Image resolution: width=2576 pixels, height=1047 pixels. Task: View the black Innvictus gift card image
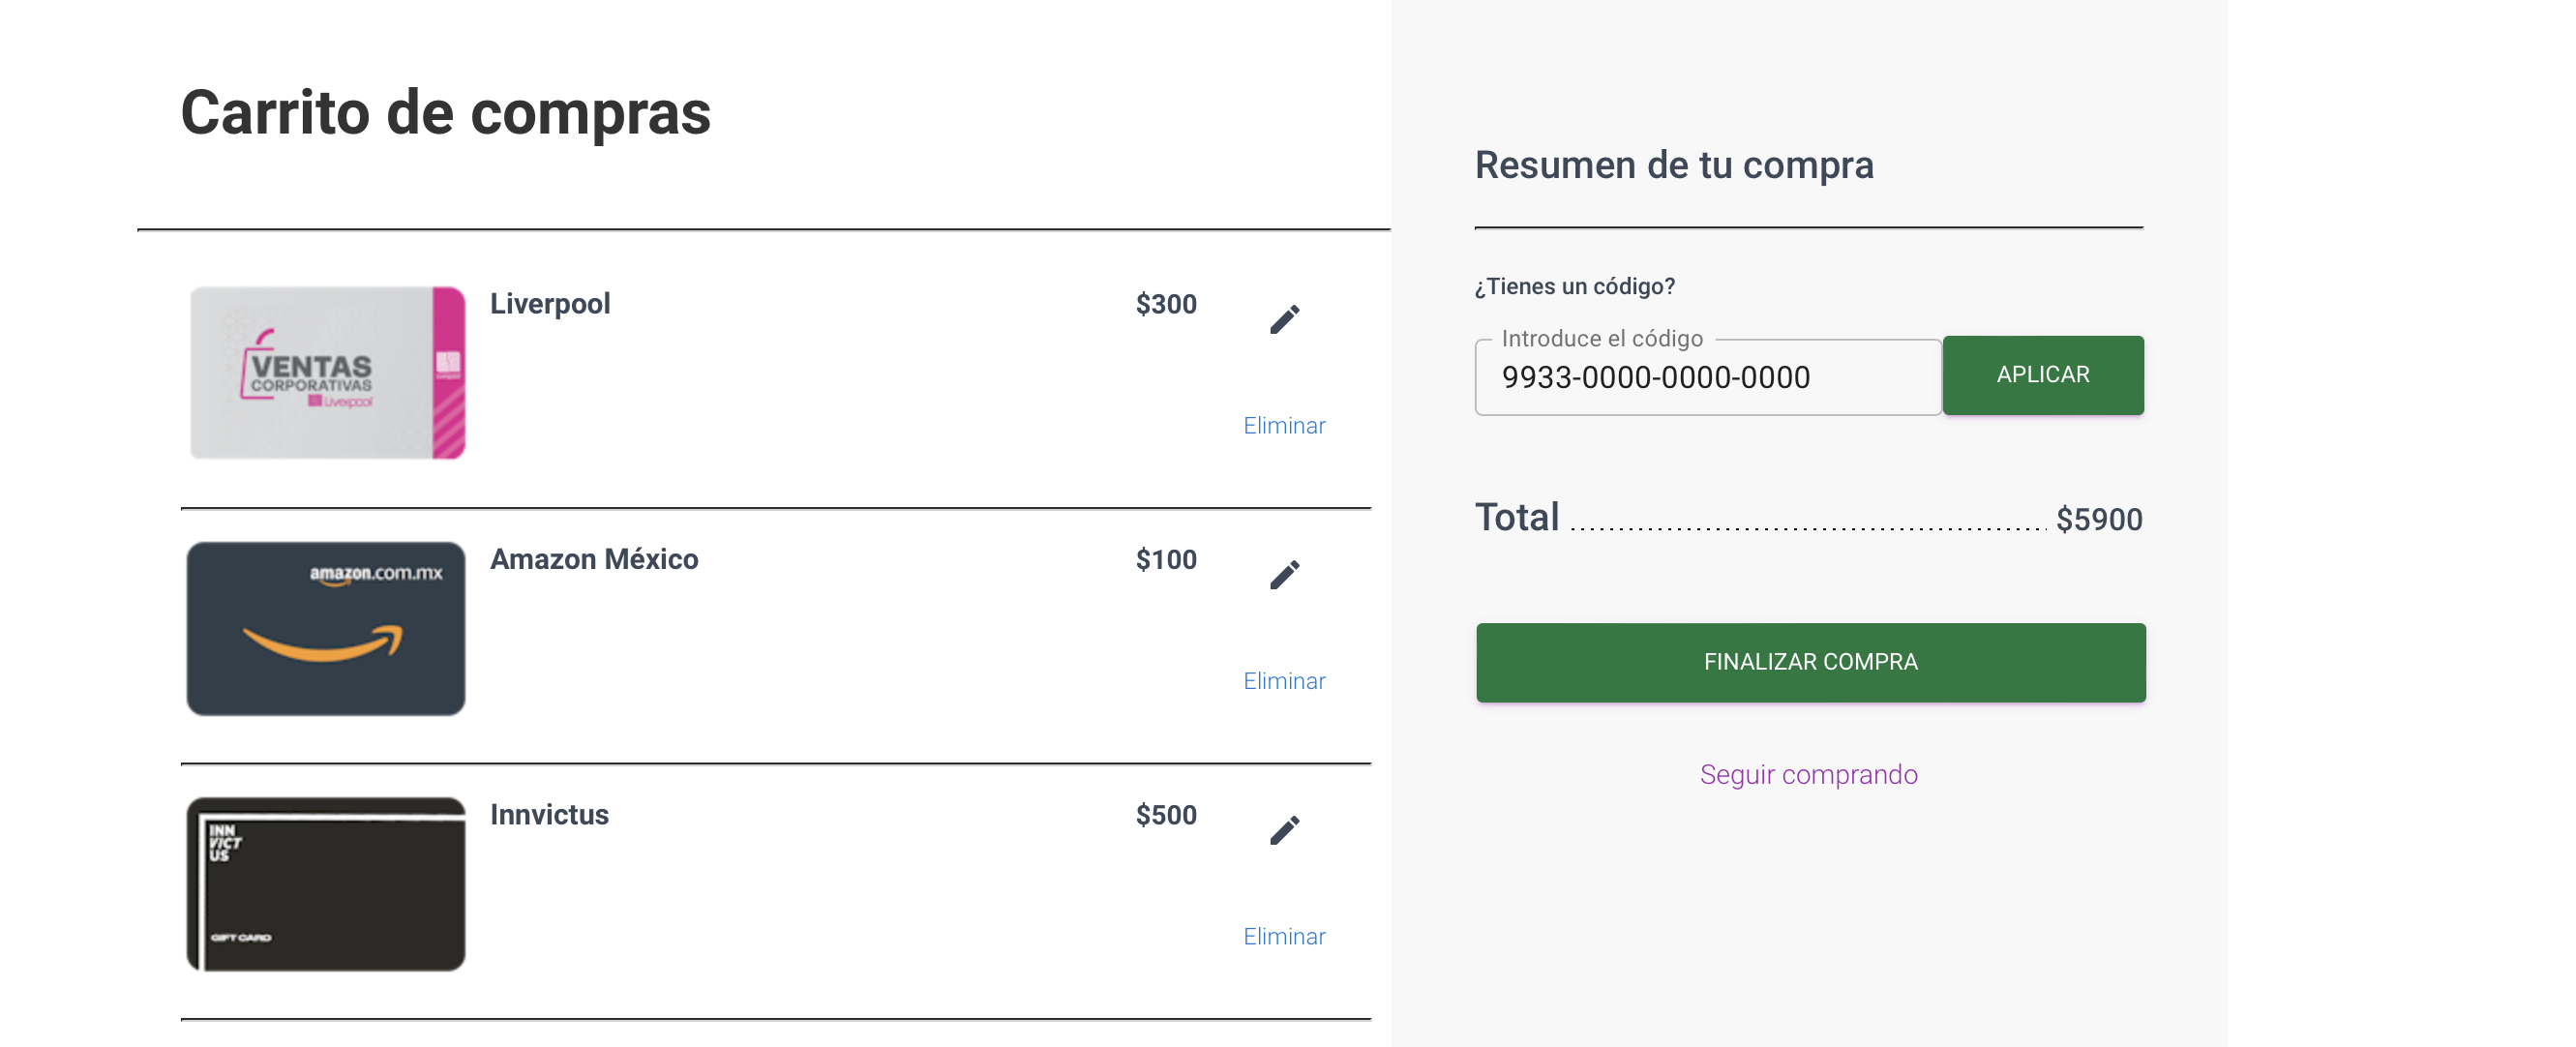tap(326, 884)
